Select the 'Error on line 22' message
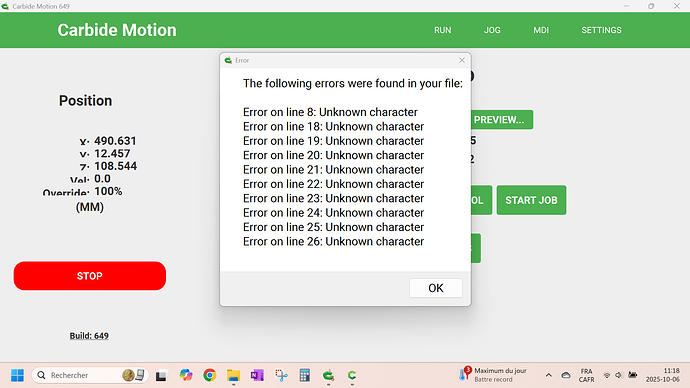The height and width of the screenshot is (388, 690). 334,184
